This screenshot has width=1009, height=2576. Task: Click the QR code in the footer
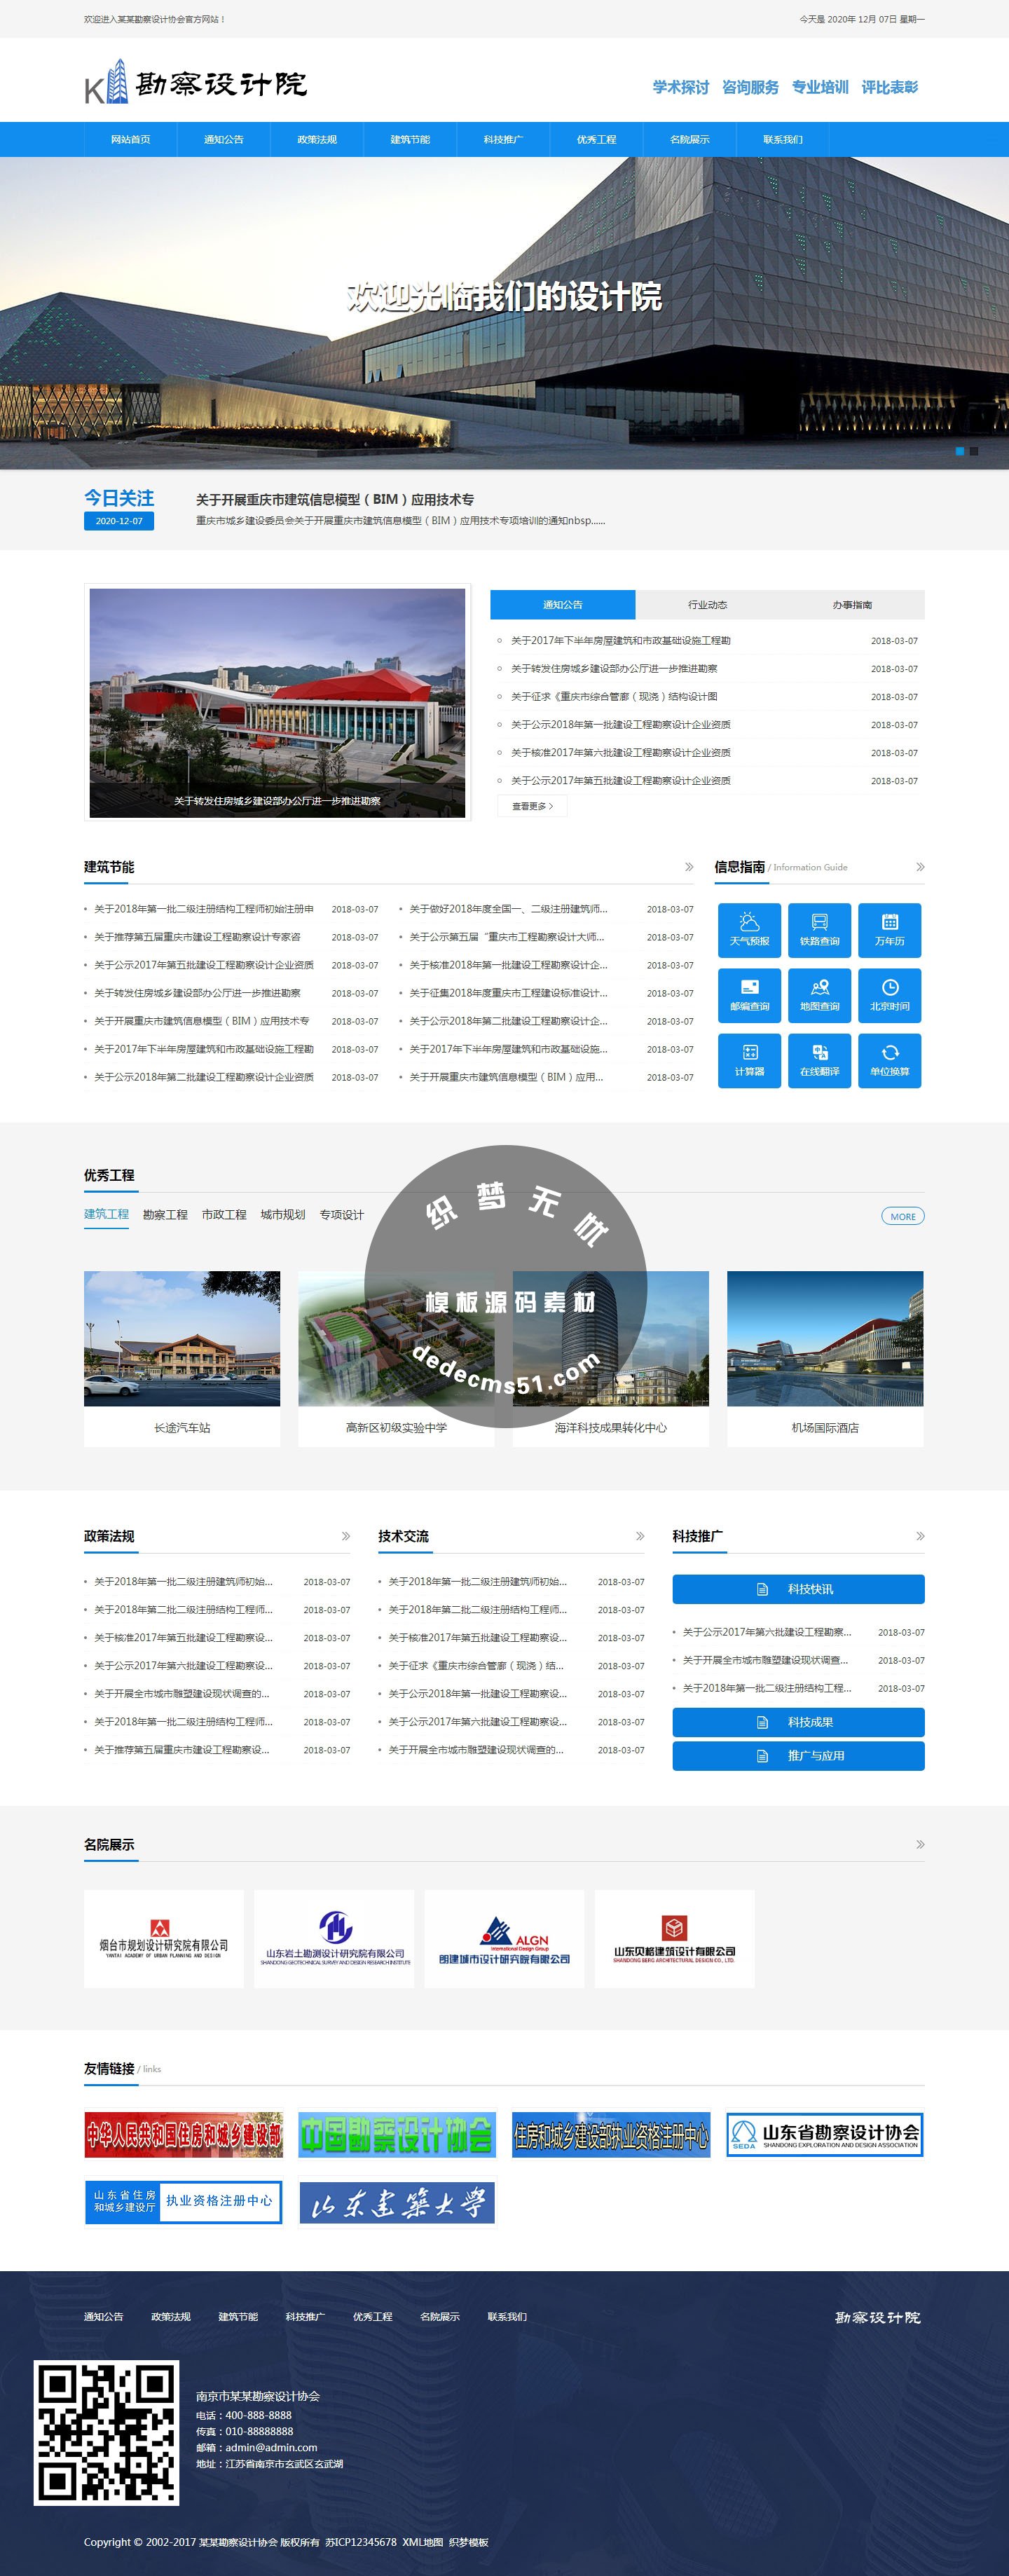pos(107,2432)
